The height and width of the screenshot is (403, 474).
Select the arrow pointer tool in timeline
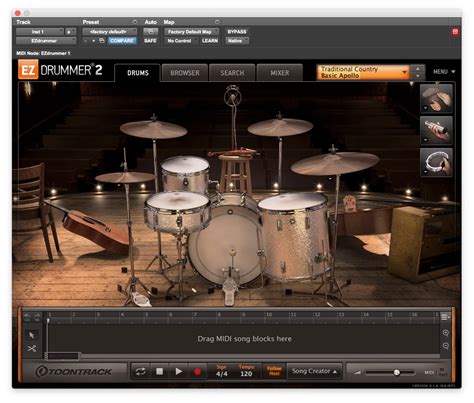click(x=32, y=335)
